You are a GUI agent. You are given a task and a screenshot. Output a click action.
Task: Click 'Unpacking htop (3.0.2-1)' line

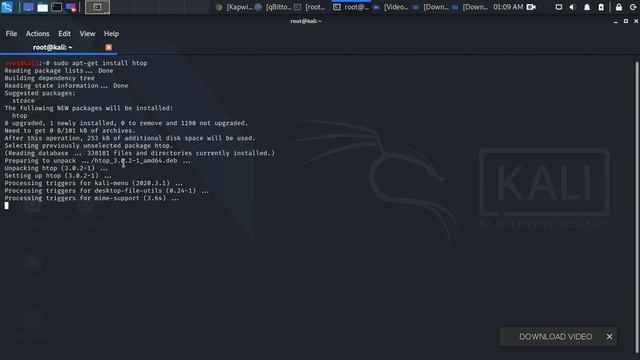56,168
